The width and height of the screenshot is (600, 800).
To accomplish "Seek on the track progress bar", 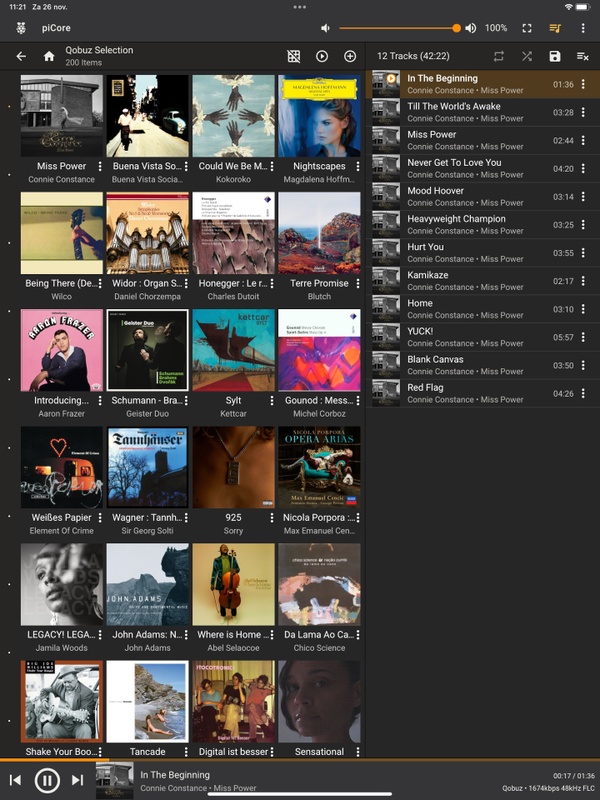I will 300,760.
